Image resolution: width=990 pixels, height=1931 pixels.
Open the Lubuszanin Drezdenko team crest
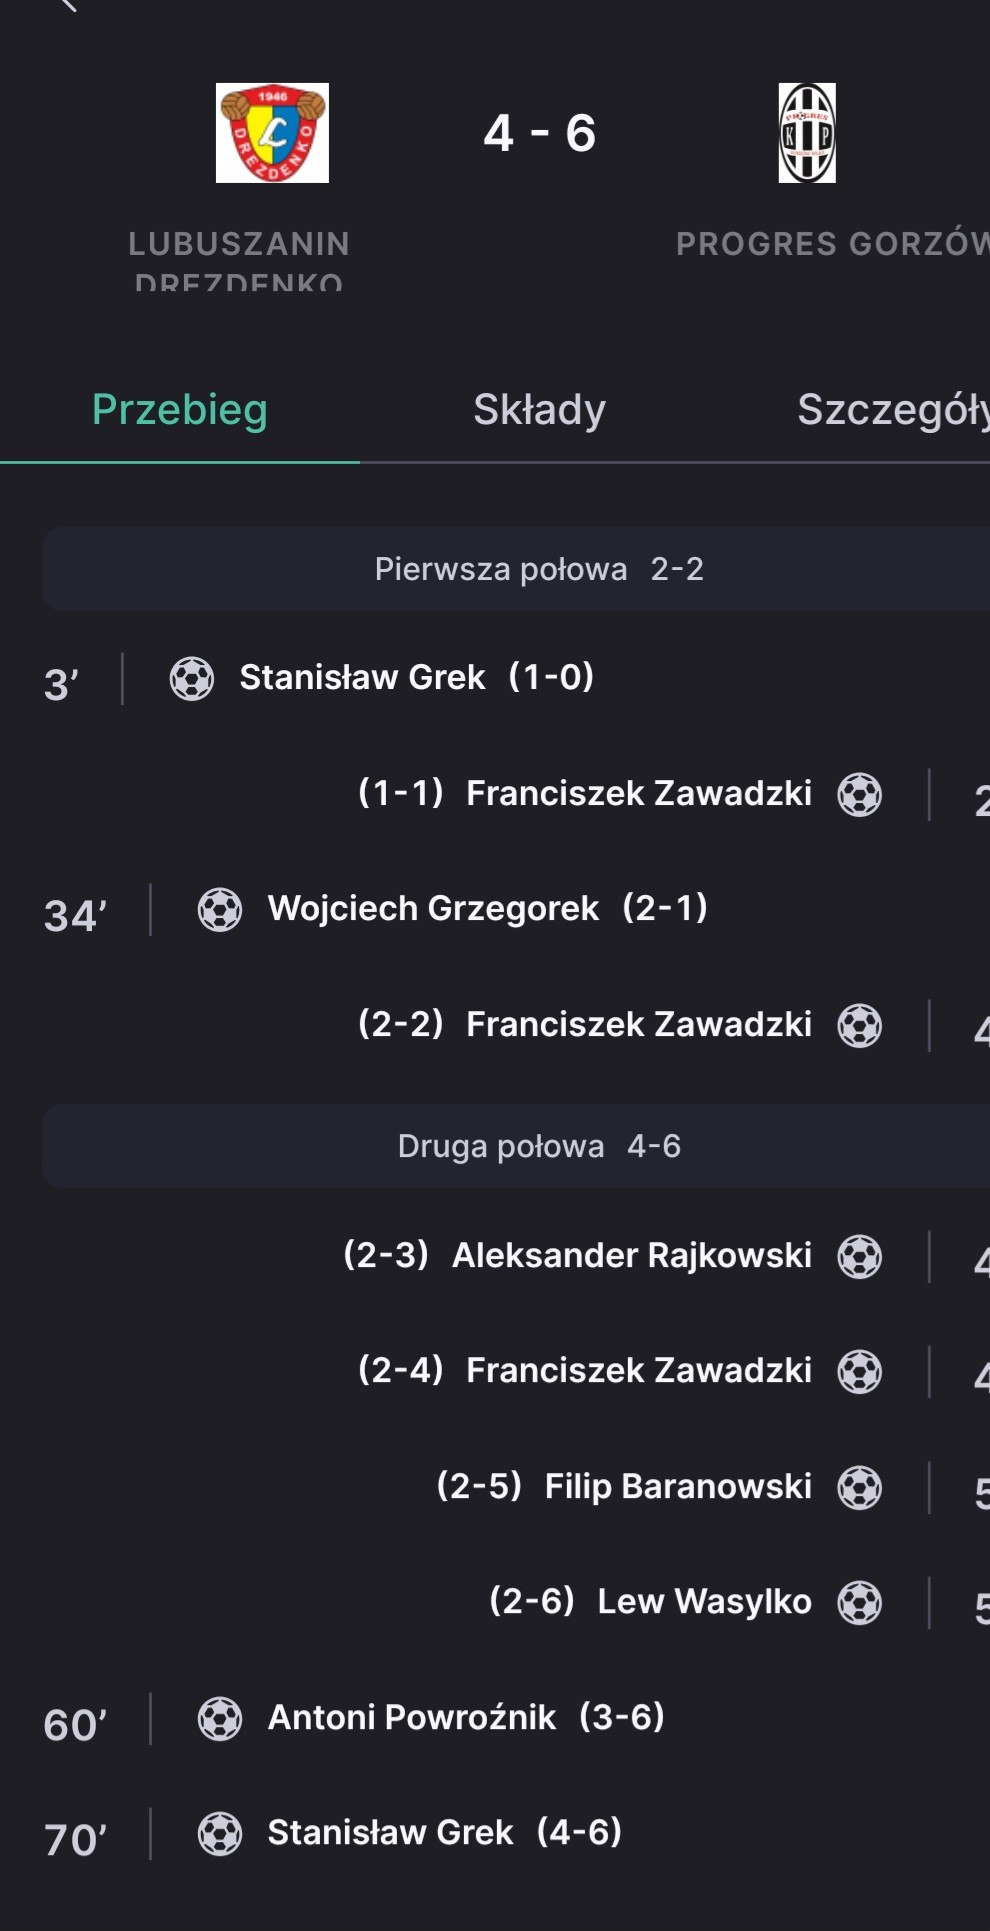(x=272, y=133)
